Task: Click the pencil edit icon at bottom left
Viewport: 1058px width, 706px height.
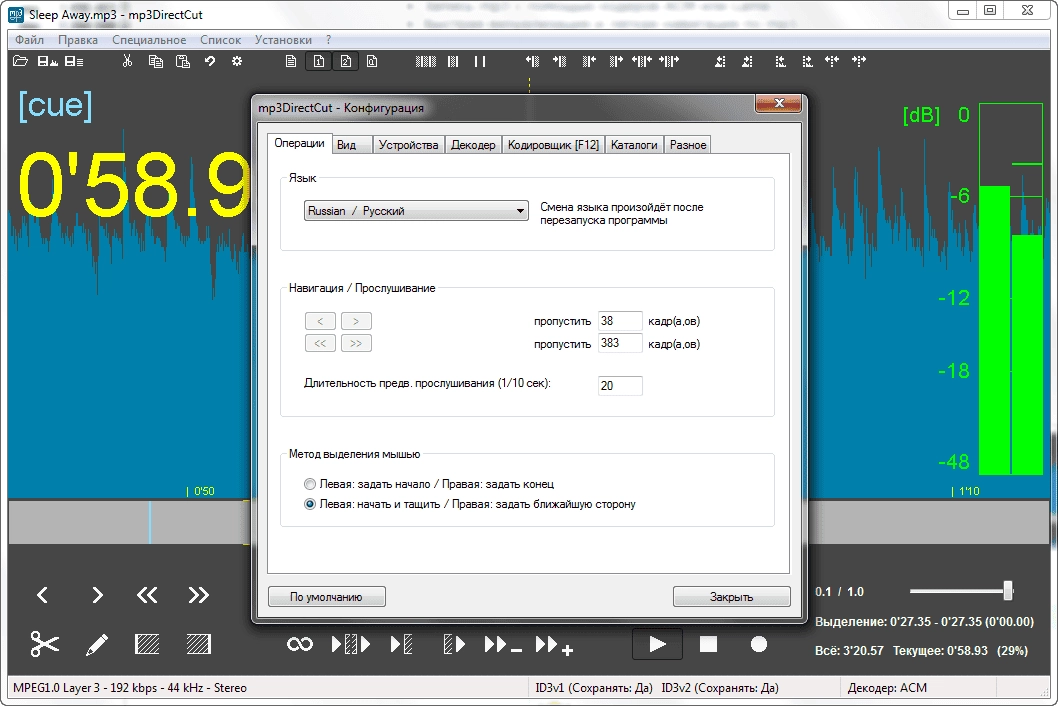Action: tap(96, 645)
